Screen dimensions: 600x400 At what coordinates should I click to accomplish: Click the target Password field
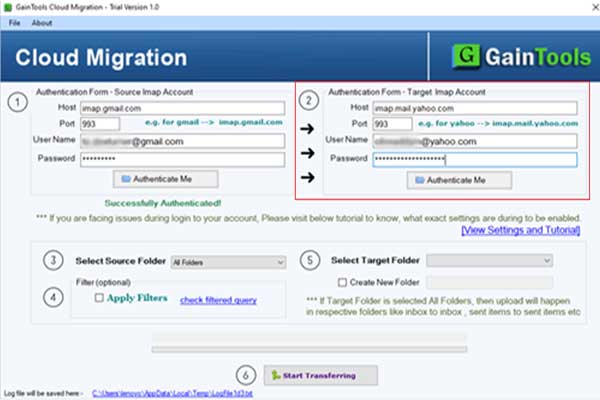[475, 160]
